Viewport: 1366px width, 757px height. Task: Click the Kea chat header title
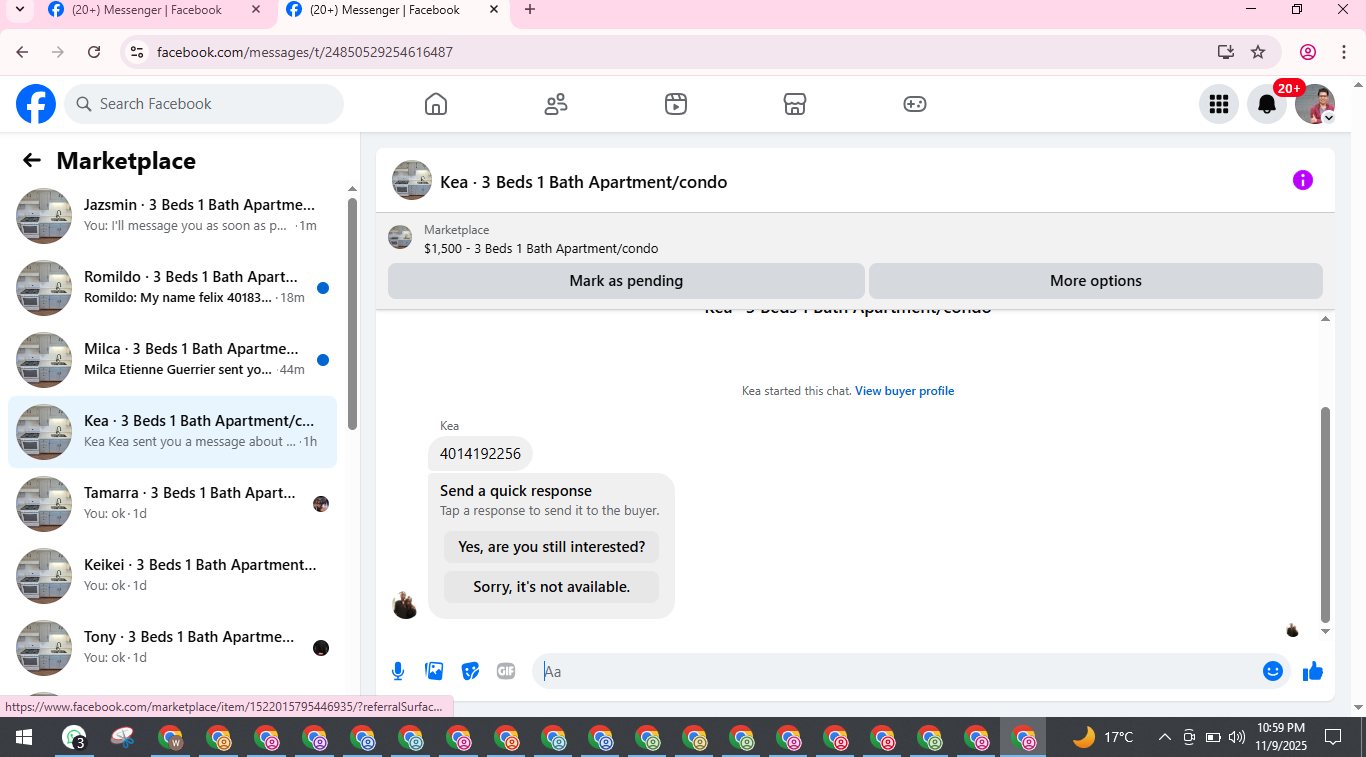coord(584,182)
